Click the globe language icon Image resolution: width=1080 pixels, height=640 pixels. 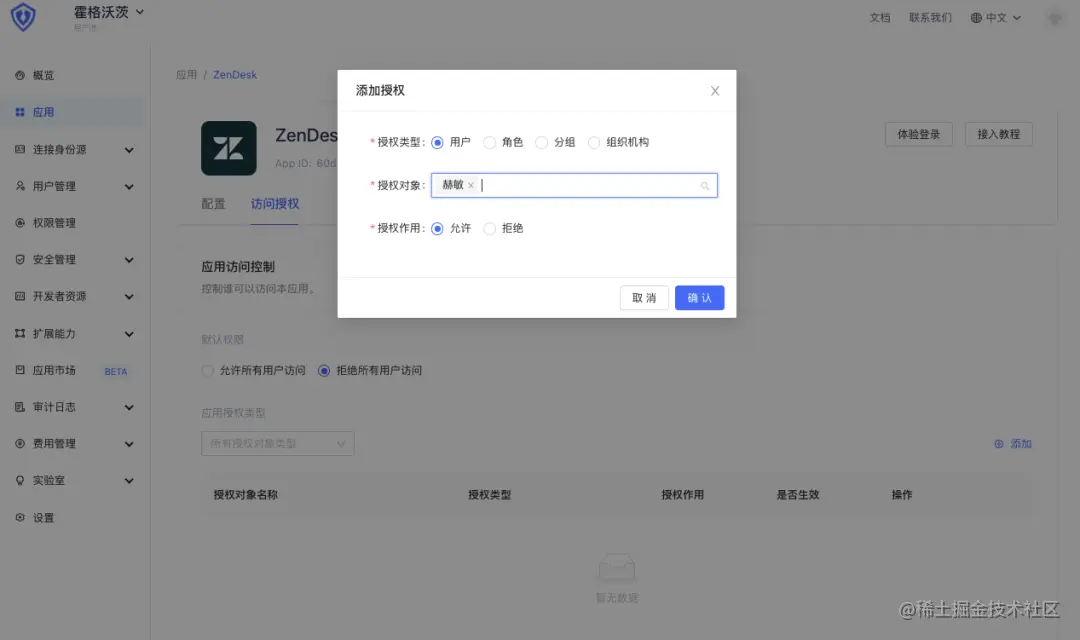(x=976, y=18)
